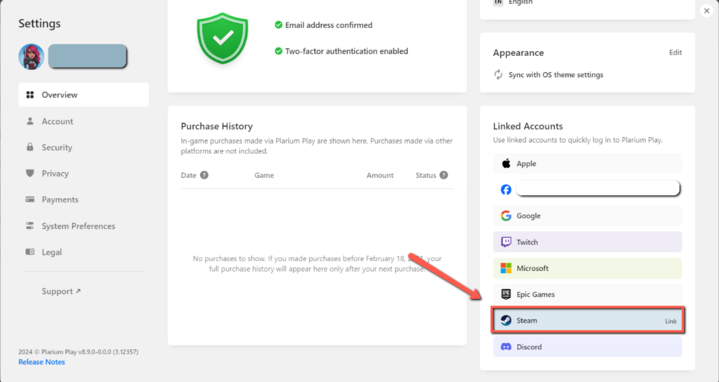Click the Apple logo icon
Image resolution: width=719 pixels, height=382 pixels.
506,163
